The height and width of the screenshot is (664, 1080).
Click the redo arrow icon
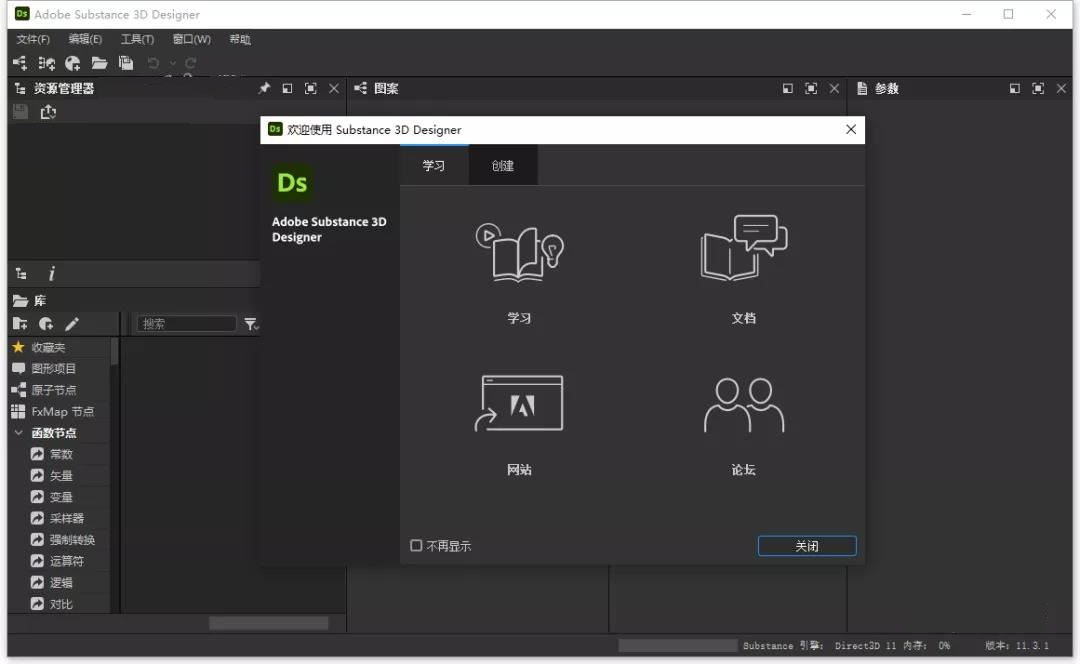click(x=191, y=63)
